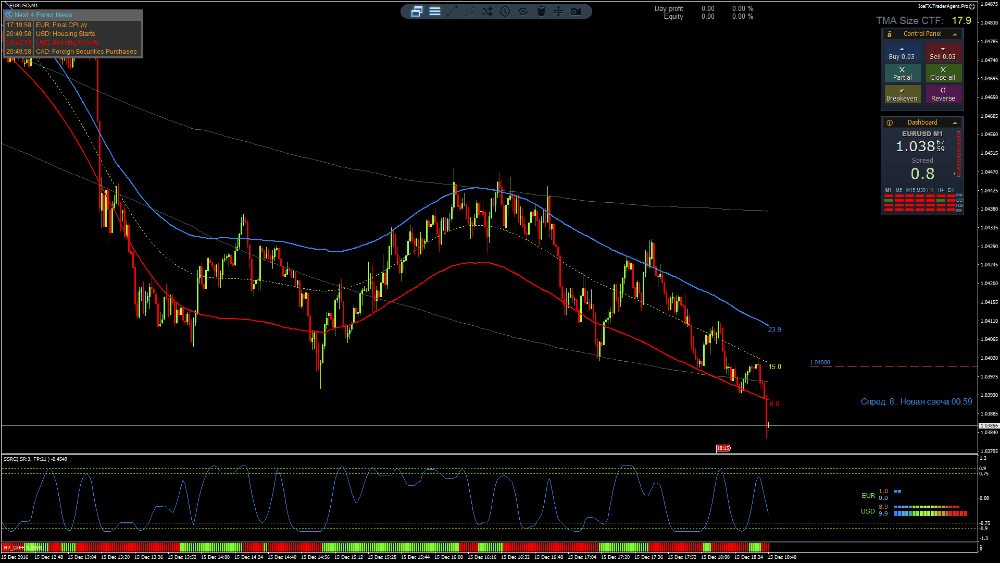Screen dimensions: 1000x563
Task: Collapse the Dashboard panel with its arrow
Action: (x=955, y=123)
